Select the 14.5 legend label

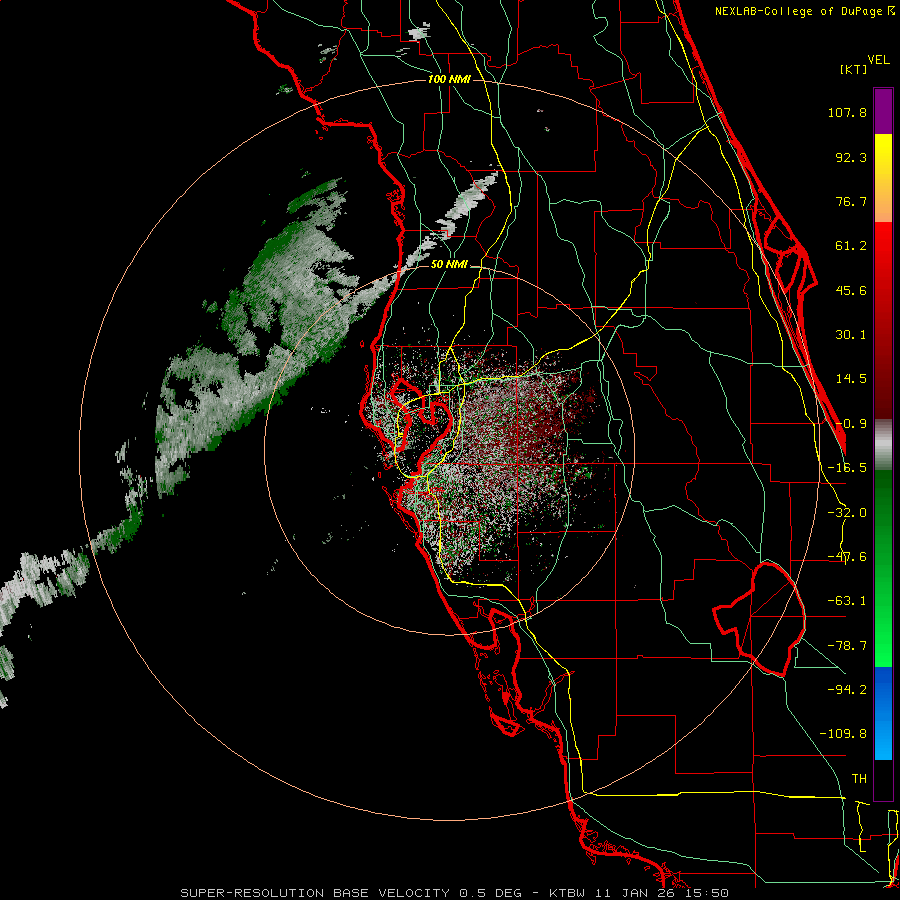coord(851,379)
